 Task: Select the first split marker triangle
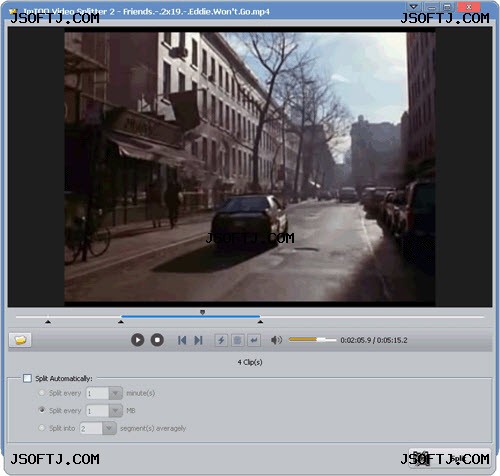point(48,322)
